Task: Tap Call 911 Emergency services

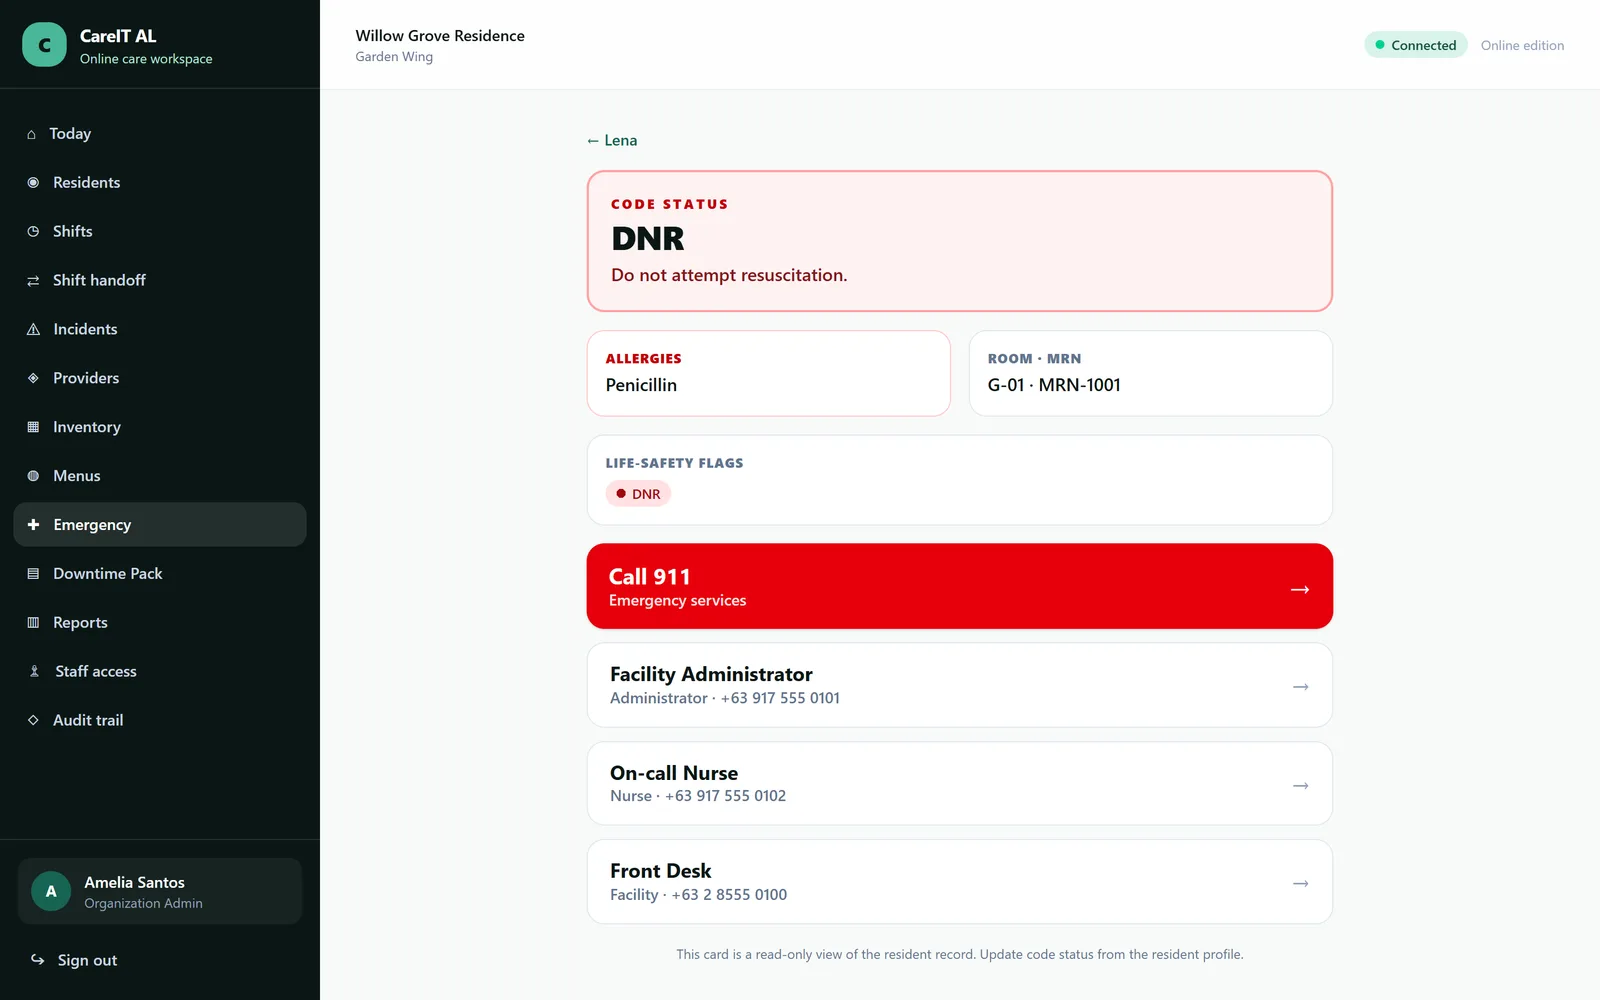Action: click(960, 587)
